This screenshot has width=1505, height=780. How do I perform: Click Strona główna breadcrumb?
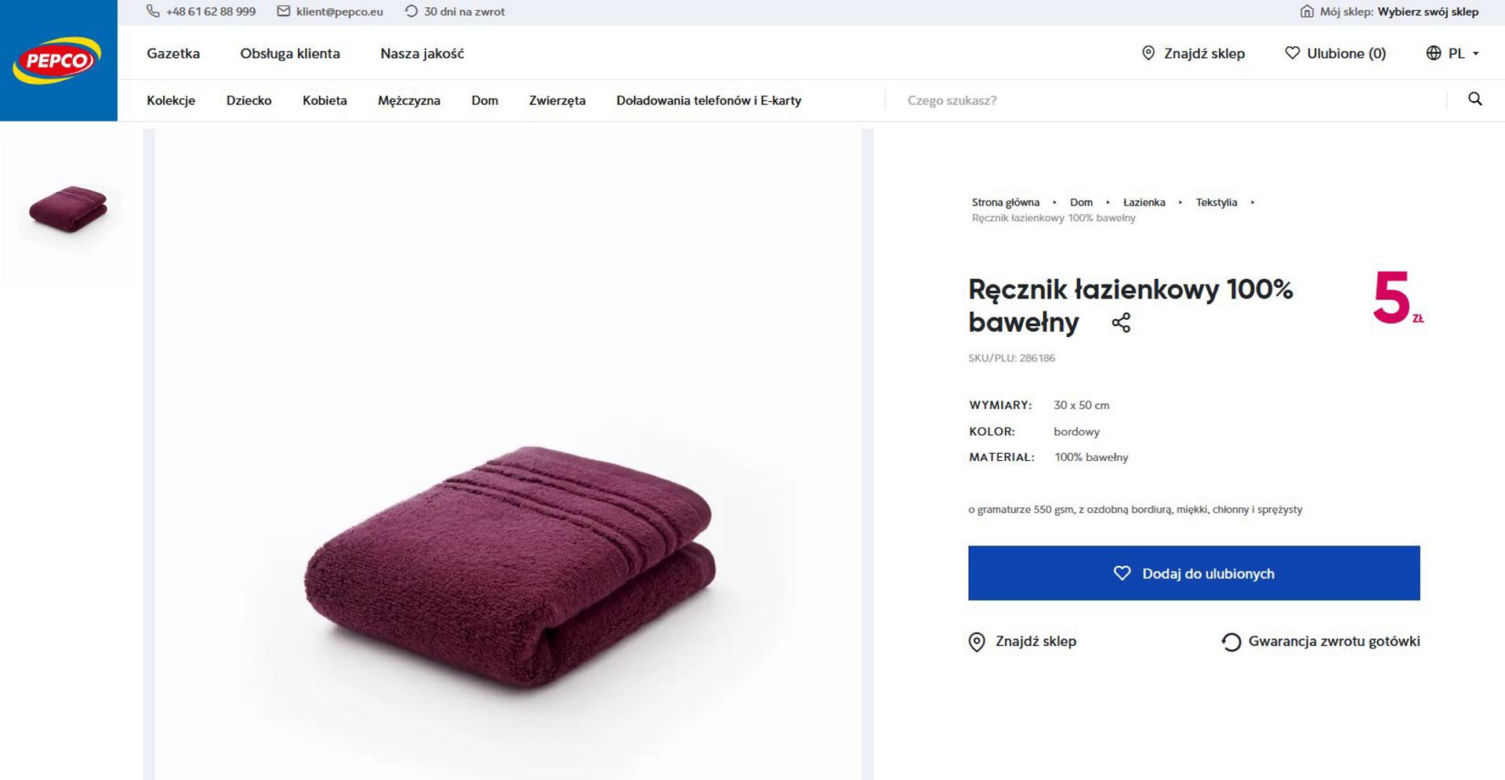[x=1006, y=202]
